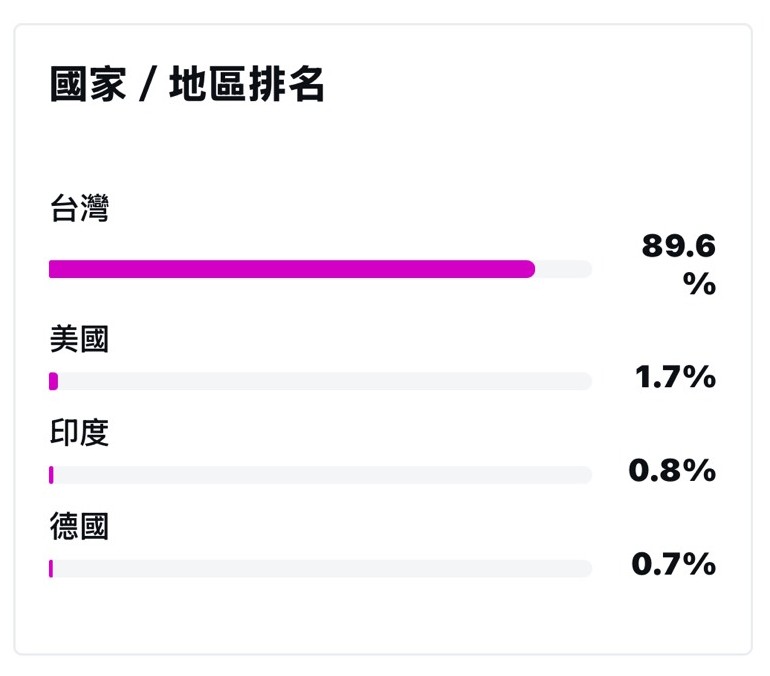Image resolution: width=770 pixels, height=676 pixels.
Task: Click the small magenta fill for 美國
Action: [54, 381]
